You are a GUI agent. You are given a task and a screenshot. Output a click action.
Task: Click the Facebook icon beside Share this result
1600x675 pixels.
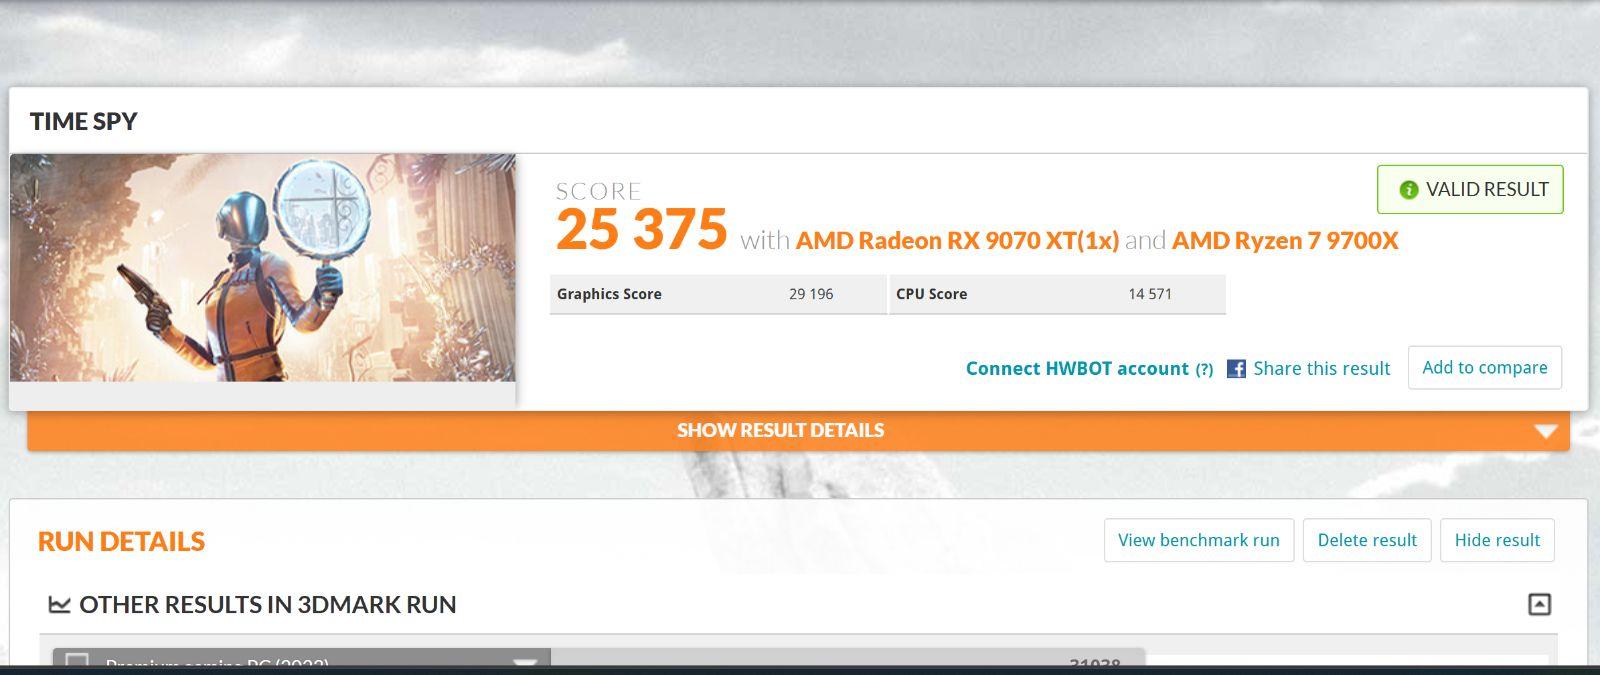coord(1236,368)
